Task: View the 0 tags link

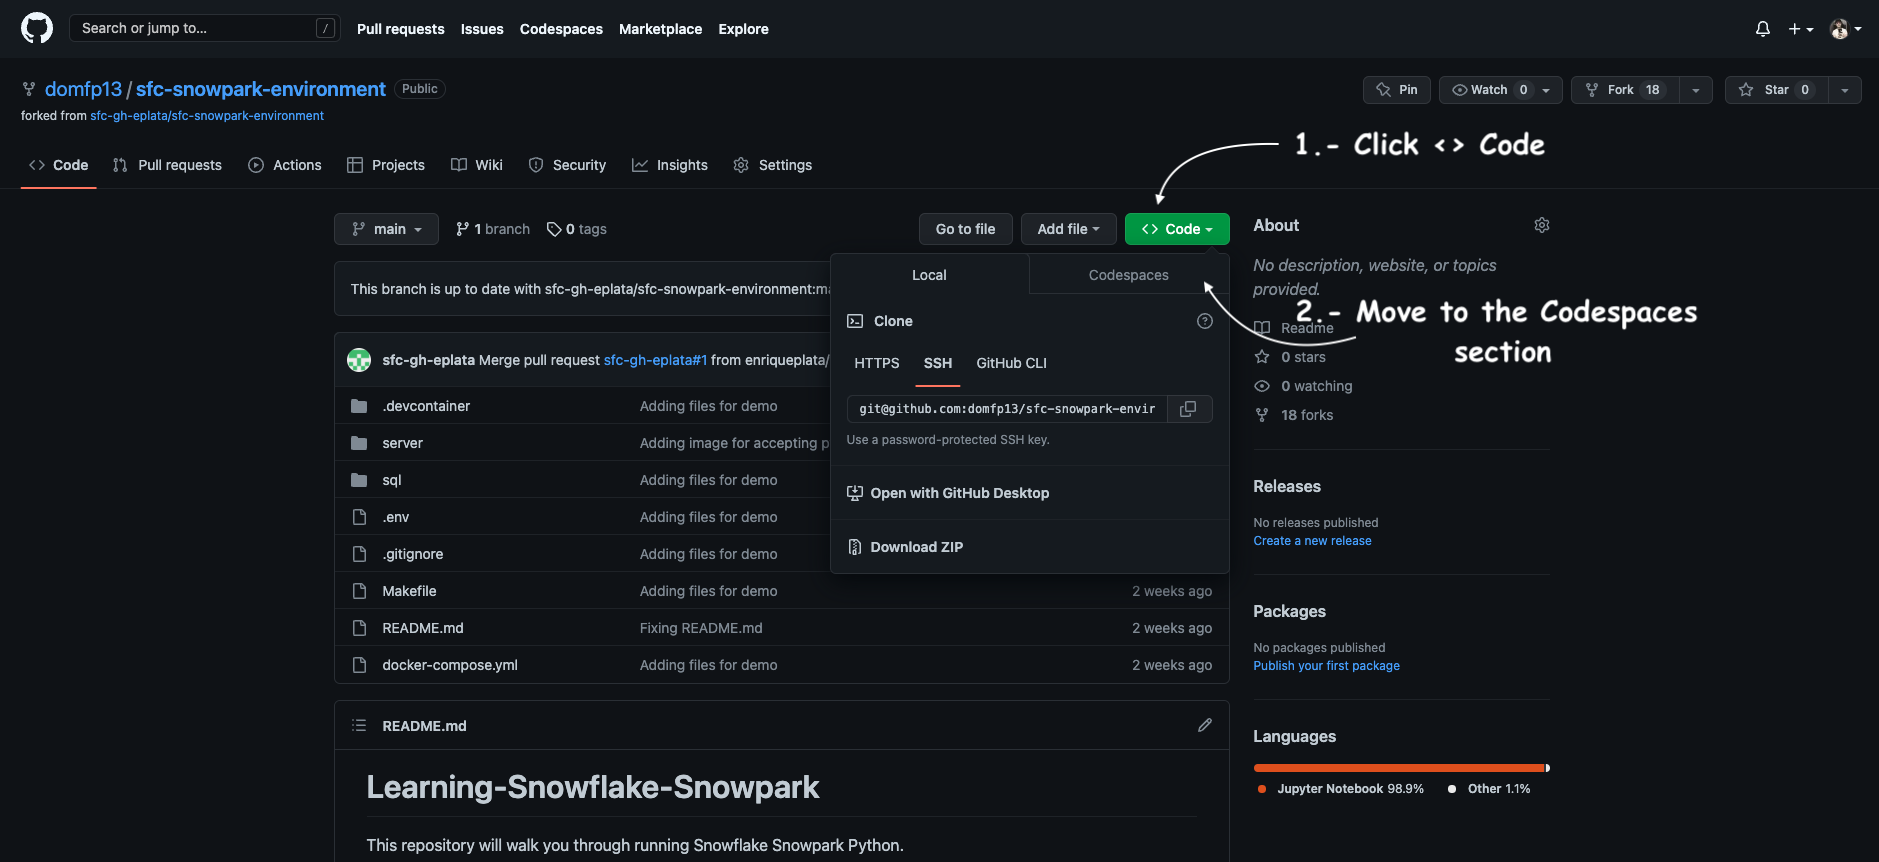Action: pyautogui.click(x=577, y=229)
